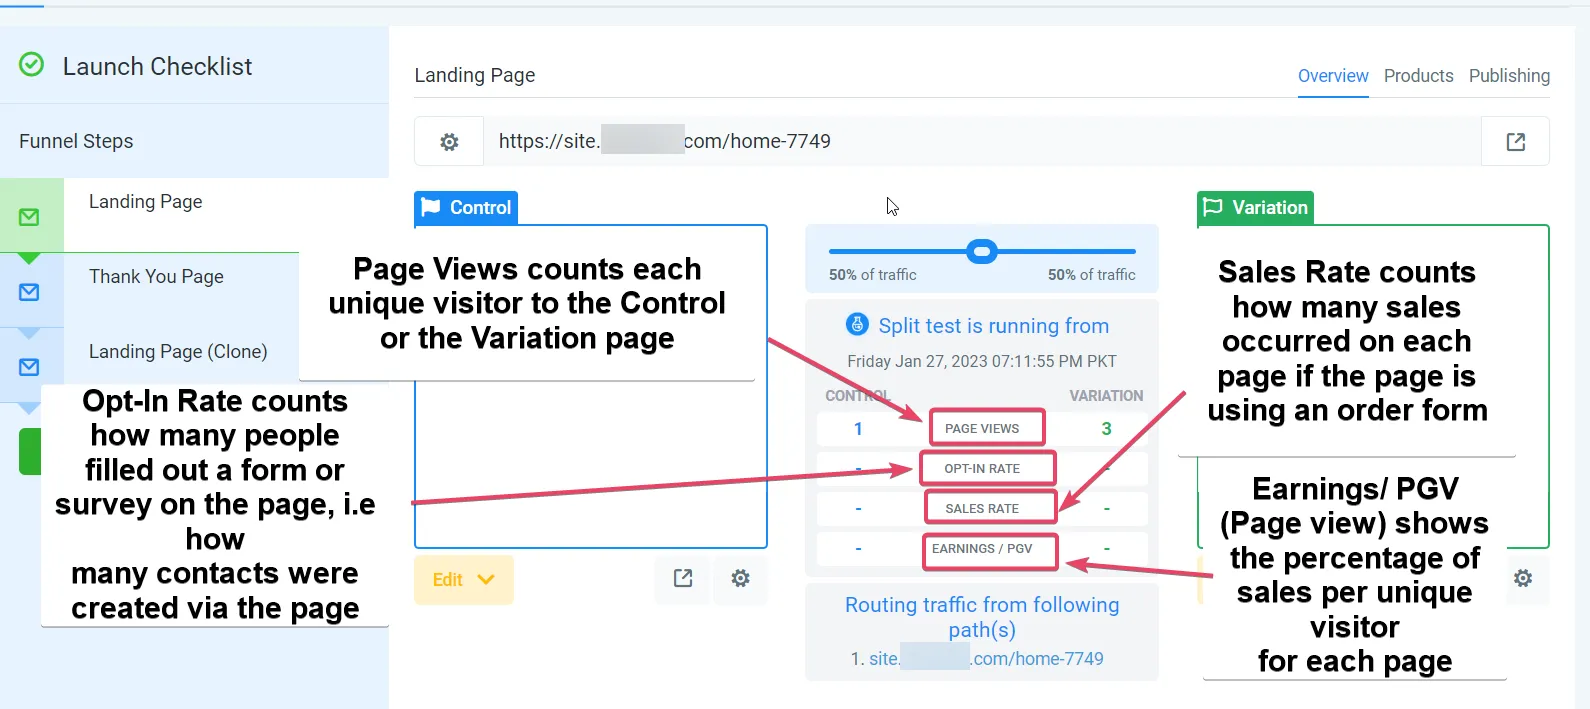
Task: Open landing page URL in new tab icon
Action: 1516,142
